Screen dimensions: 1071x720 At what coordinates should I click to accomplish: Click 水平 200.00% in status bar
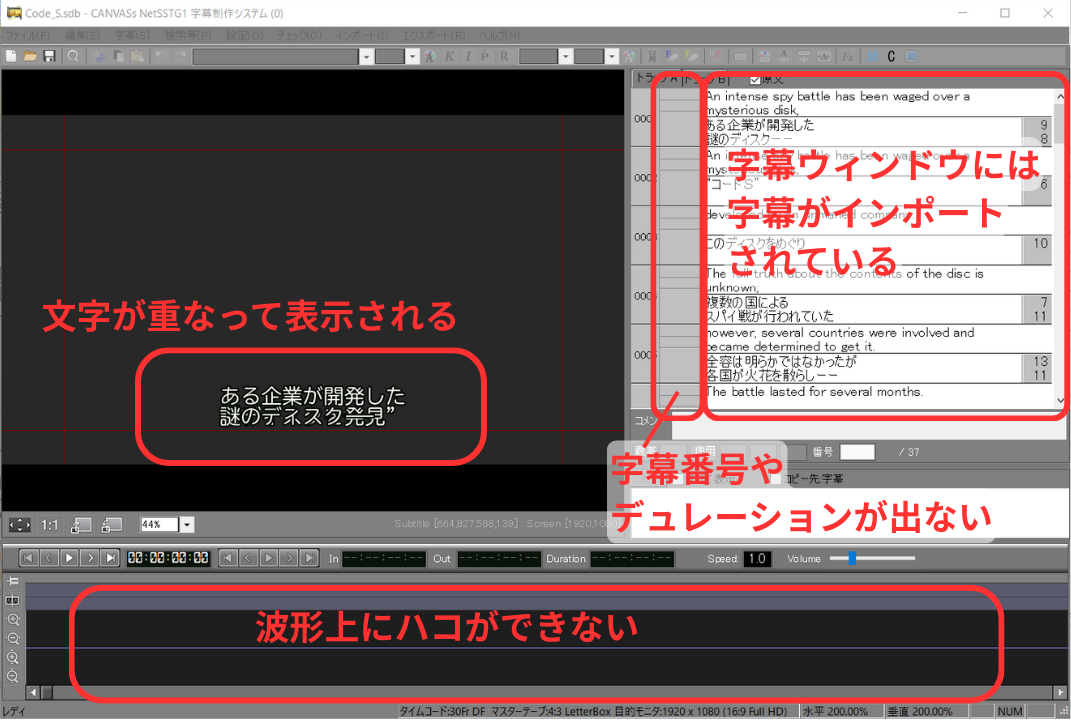[x=835, y=711]
